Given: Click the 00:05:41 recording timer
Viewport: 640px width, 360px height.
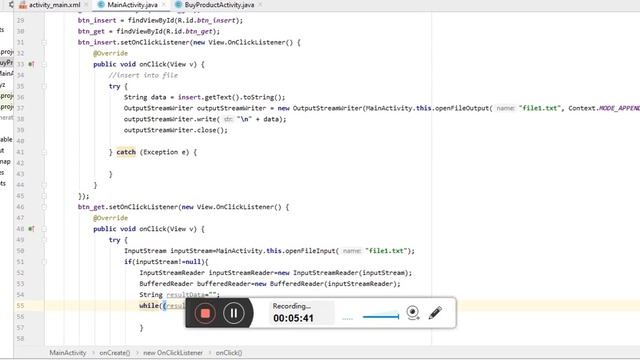Looking at the screenshot, I should 293,318.
